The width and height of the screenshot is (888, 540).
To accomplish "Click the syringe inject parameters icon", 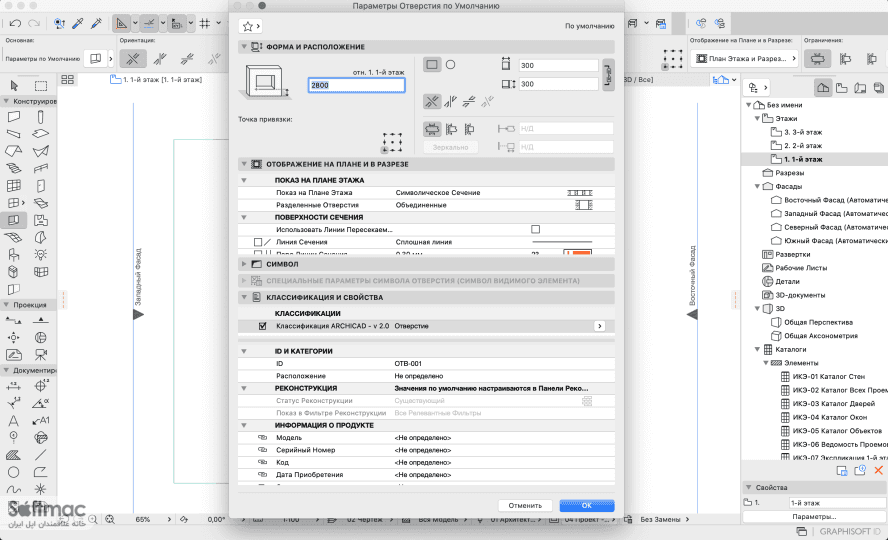I will tap(96, 23).
